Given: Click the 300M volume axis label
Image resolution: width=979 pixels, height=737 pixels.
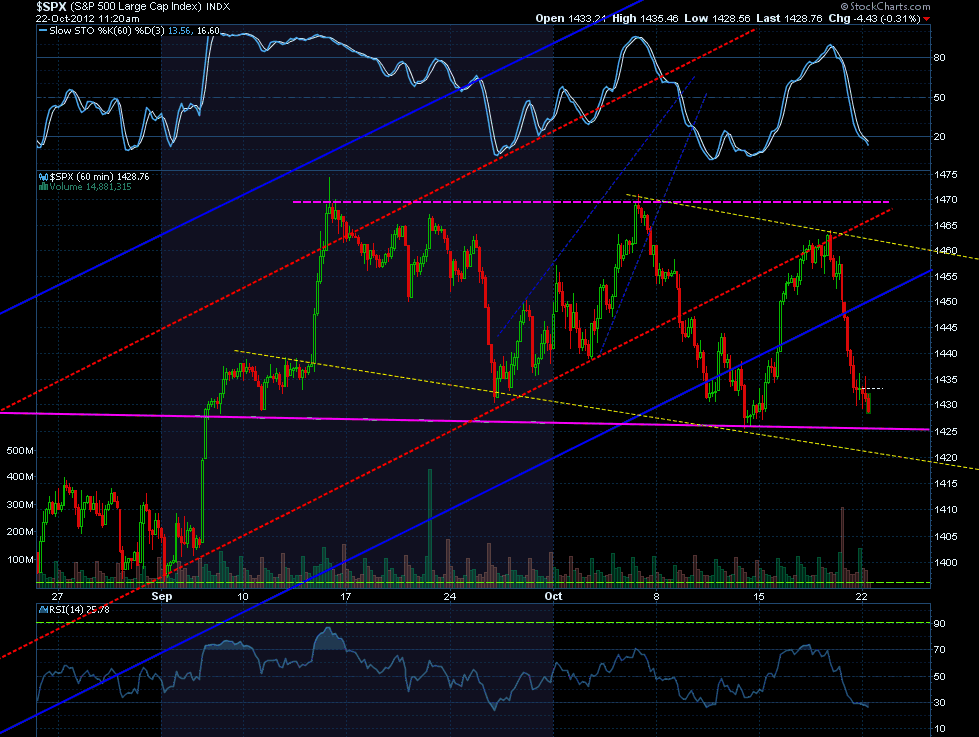Looking at the screenshot, I should [20, 505].
